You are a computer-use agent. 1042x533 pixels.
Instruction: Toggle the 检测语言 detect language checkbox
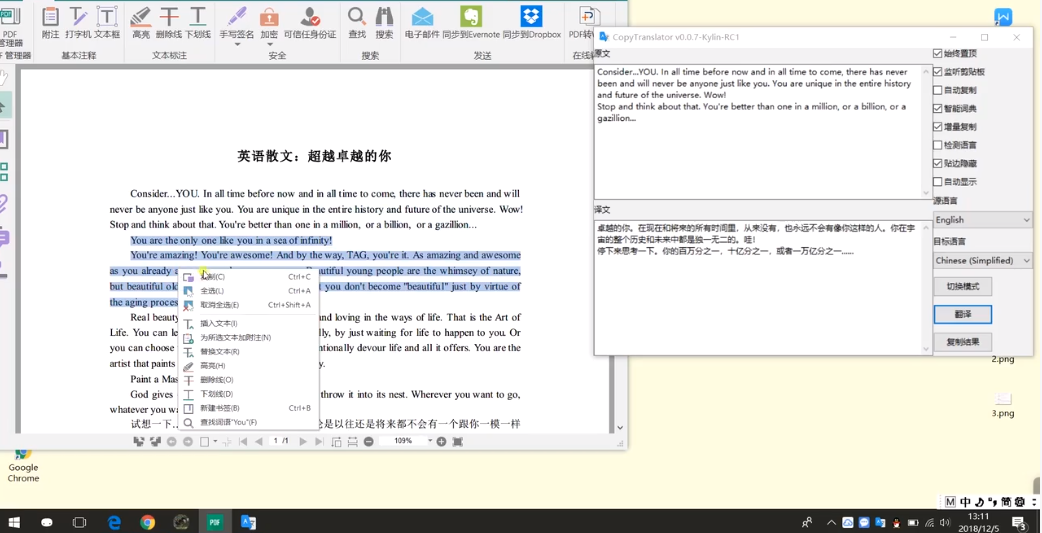point(938,145)
